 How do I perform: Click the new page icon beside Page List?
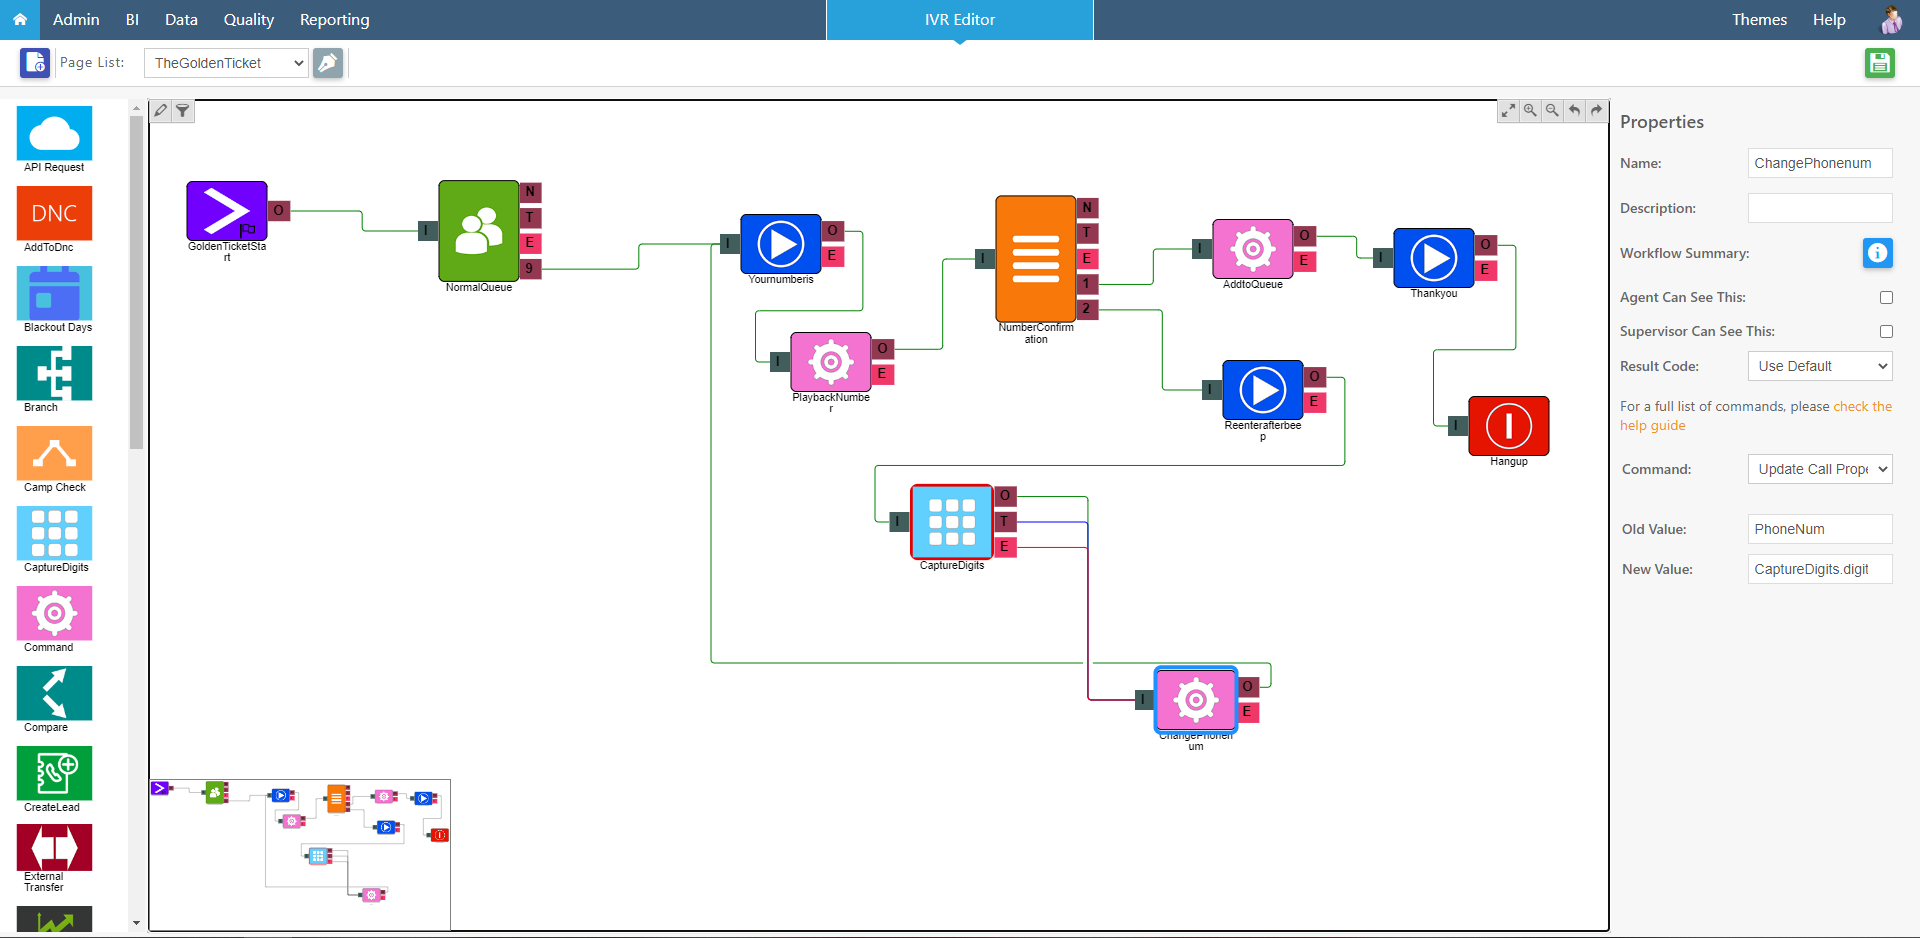(35, 63)
